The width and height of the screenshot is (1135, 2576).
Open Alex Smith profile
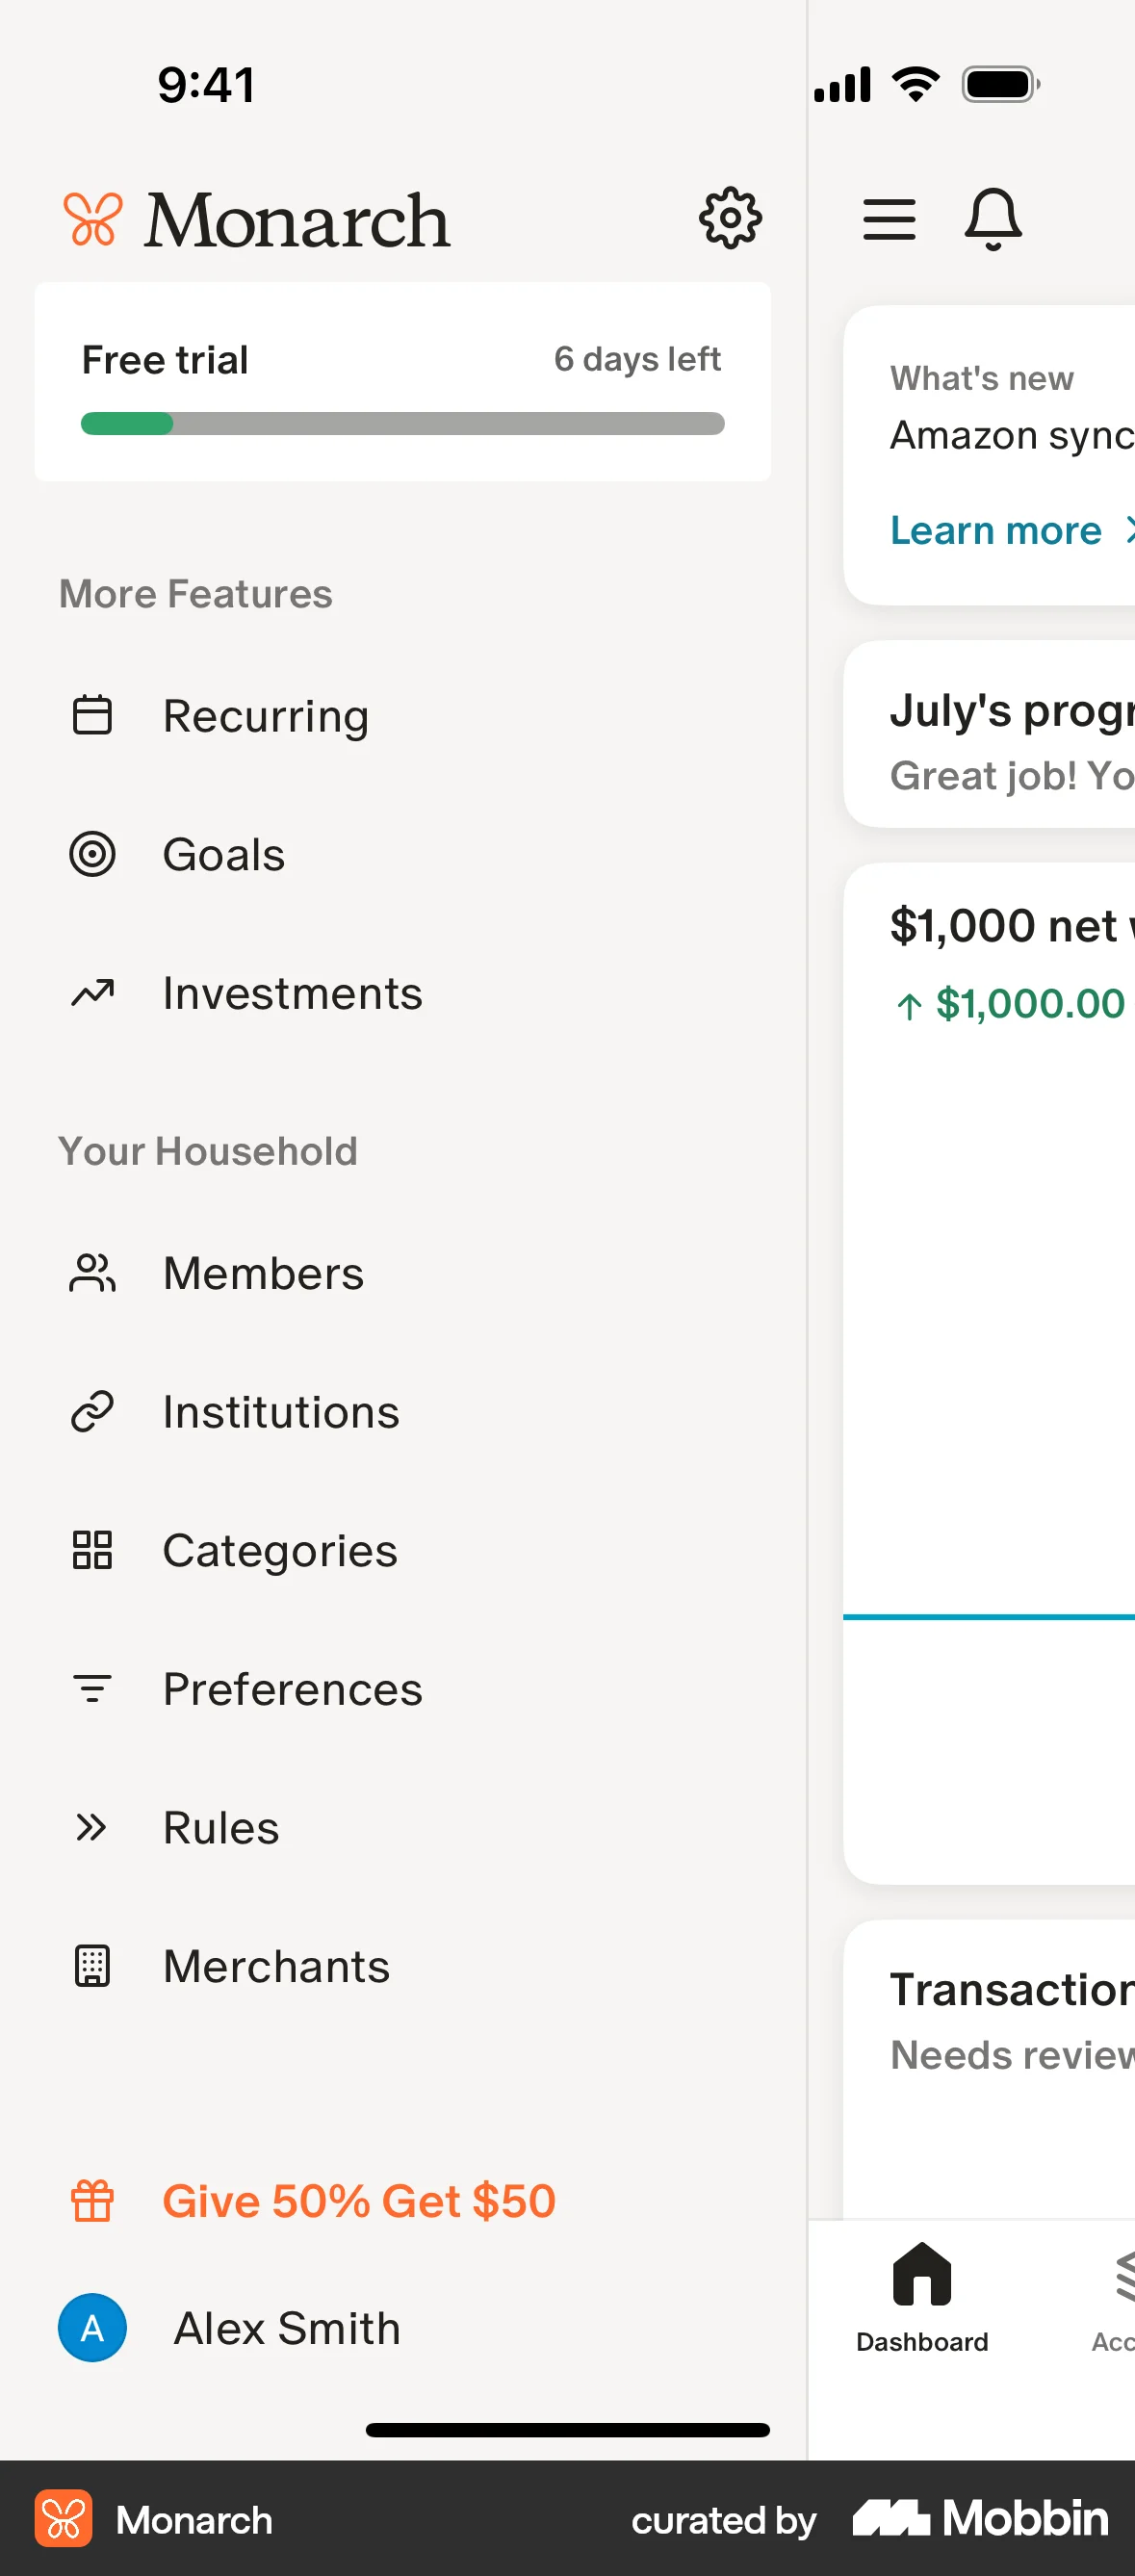tap(286, 2328)
